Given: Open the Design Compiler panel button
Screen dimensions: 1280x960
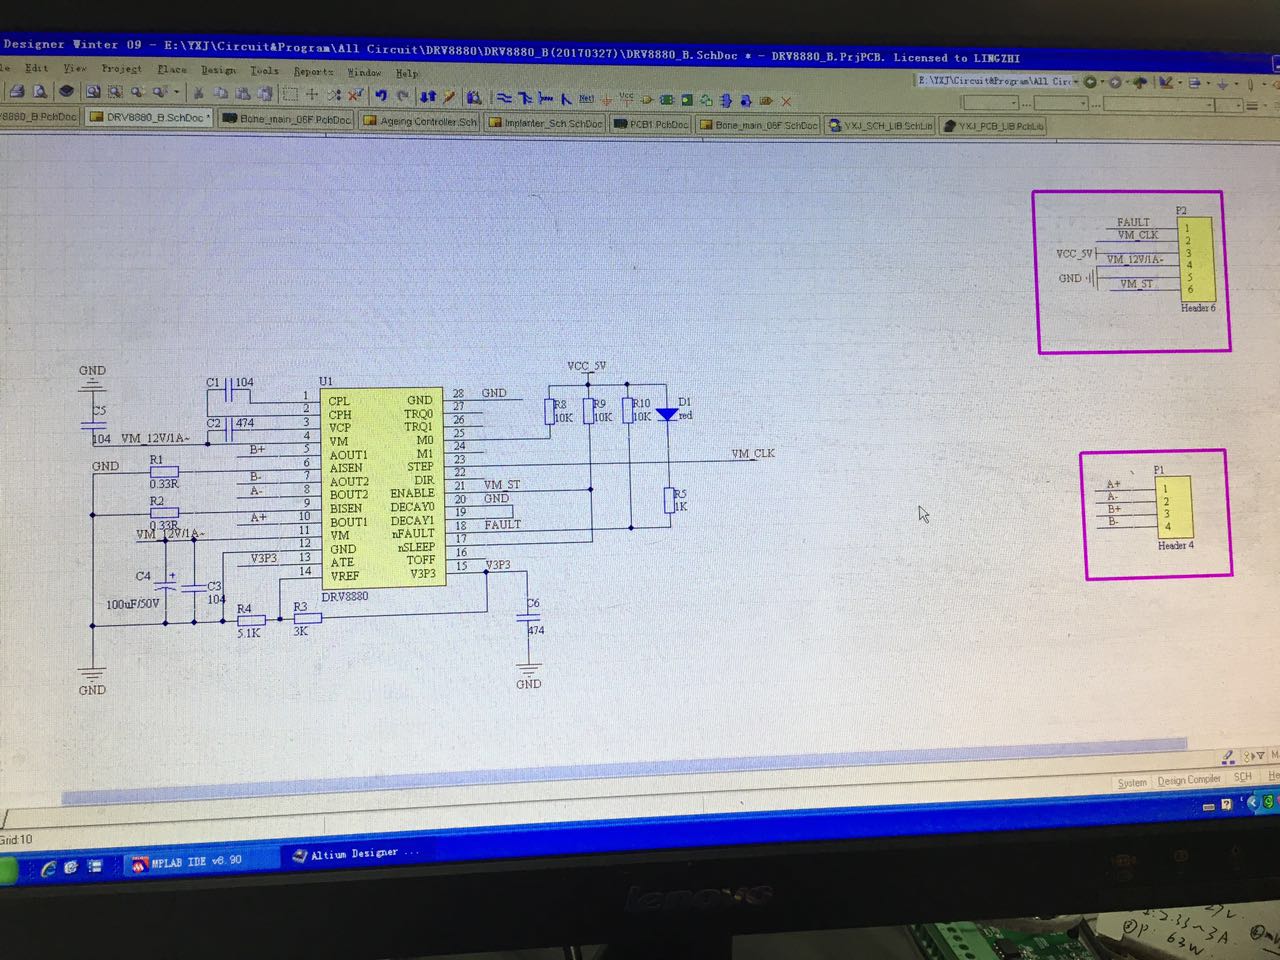Looking at the screenshot, I should point(1189,780).
